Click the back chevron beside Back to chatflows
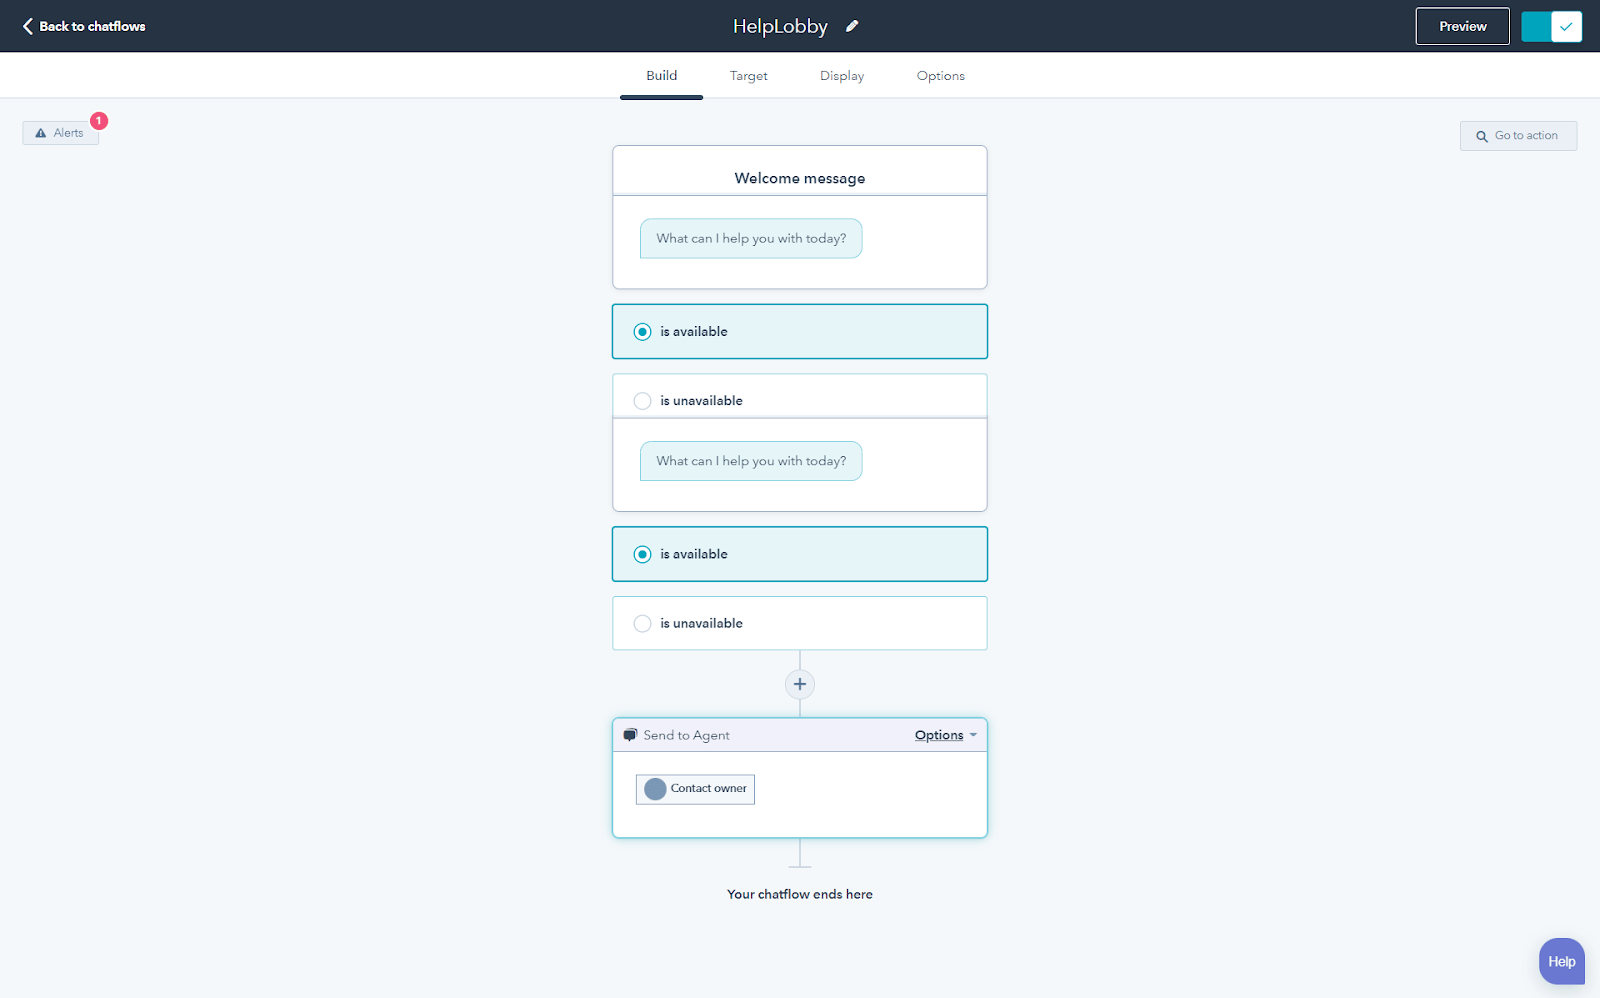The width and height of the screenshot is (1600, 998). (x=27, y=26)
